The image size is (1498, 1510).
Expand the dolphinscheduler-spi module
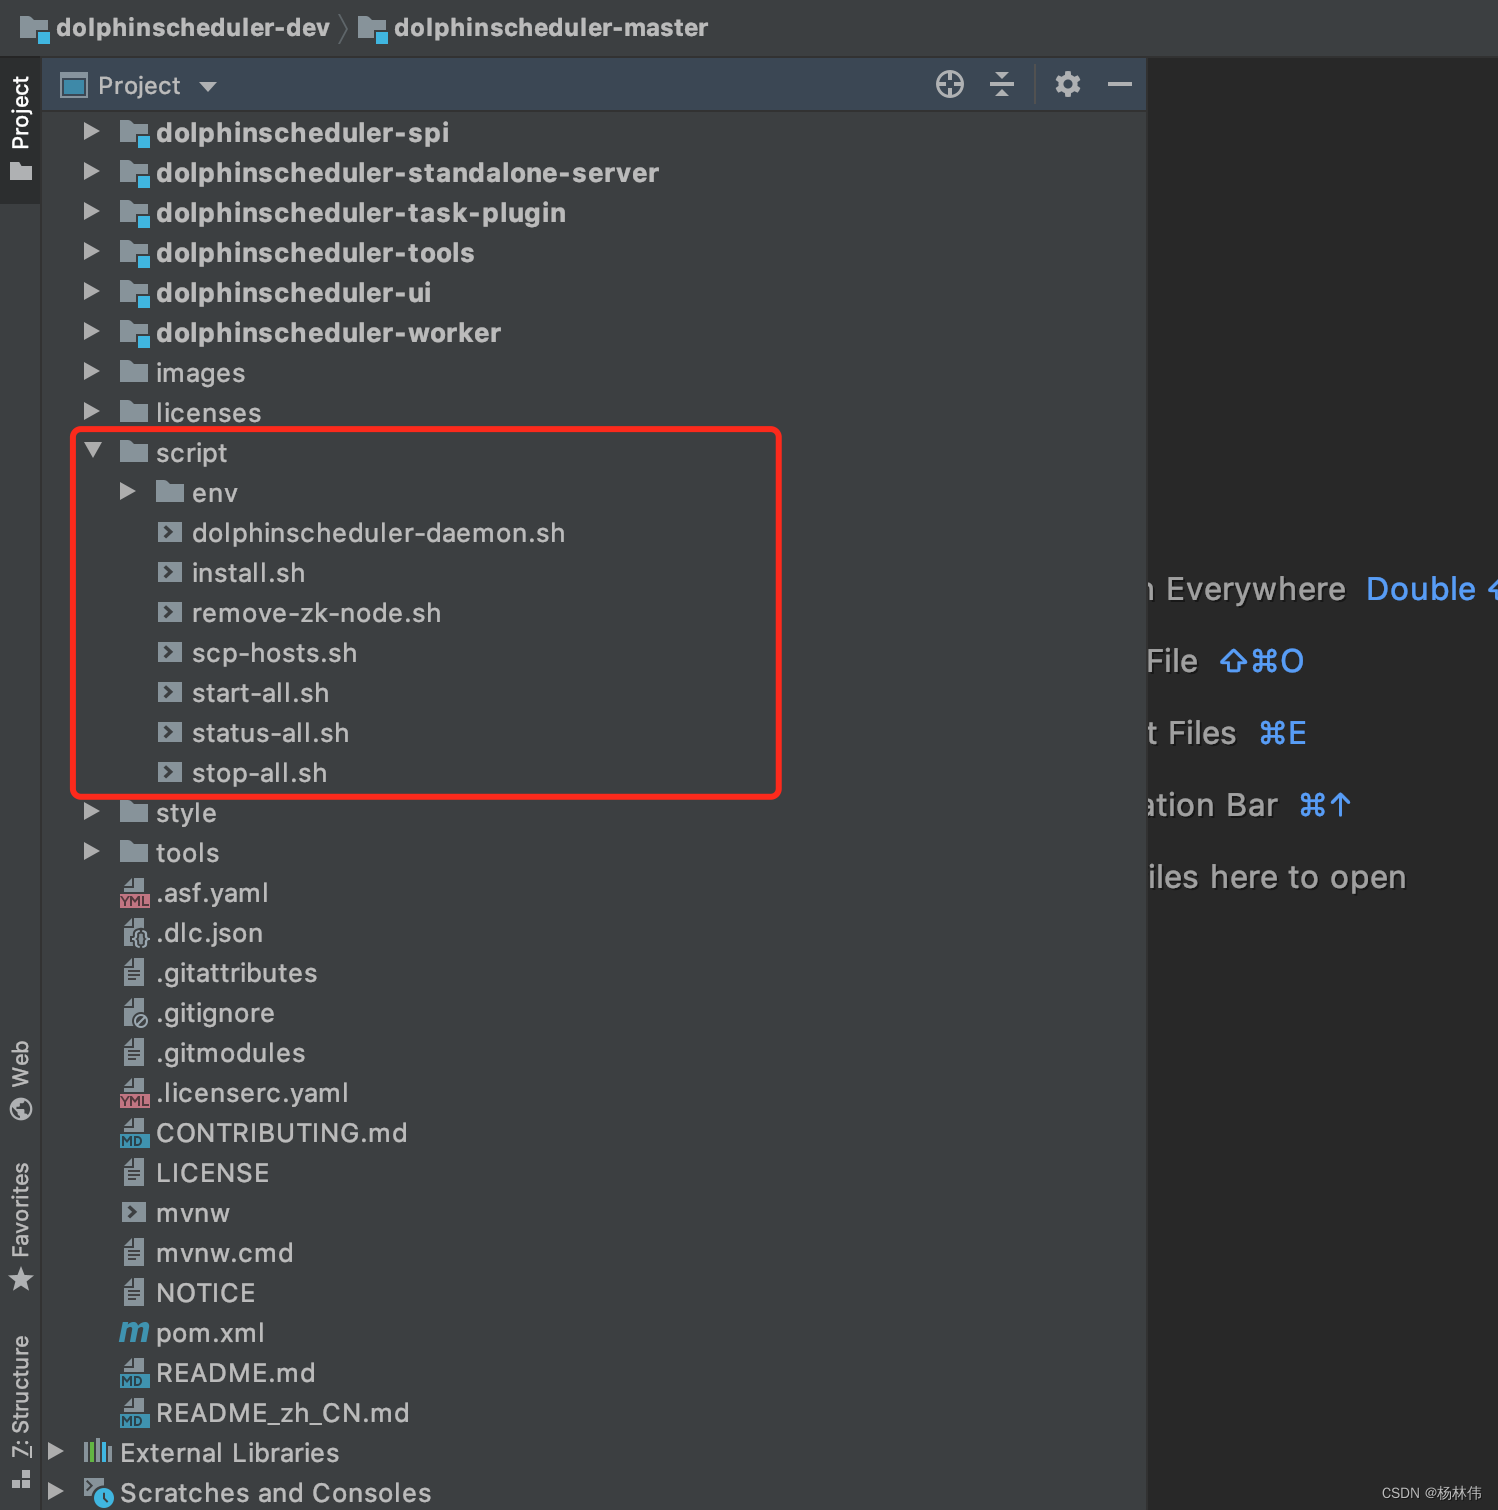coord(91,131)
